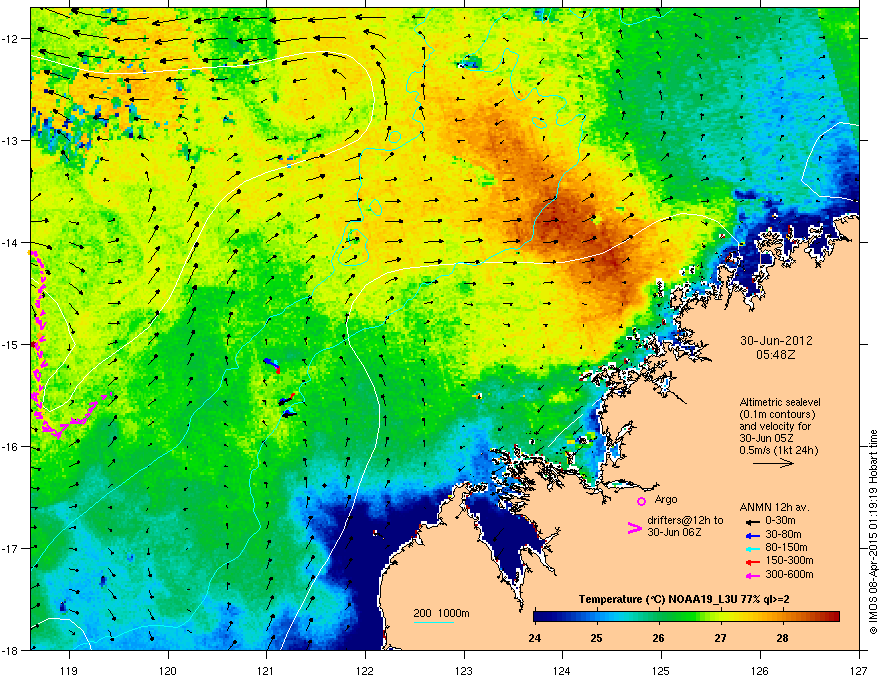
Task: Click the latitude axis label -14
Action: coord(11,243)
